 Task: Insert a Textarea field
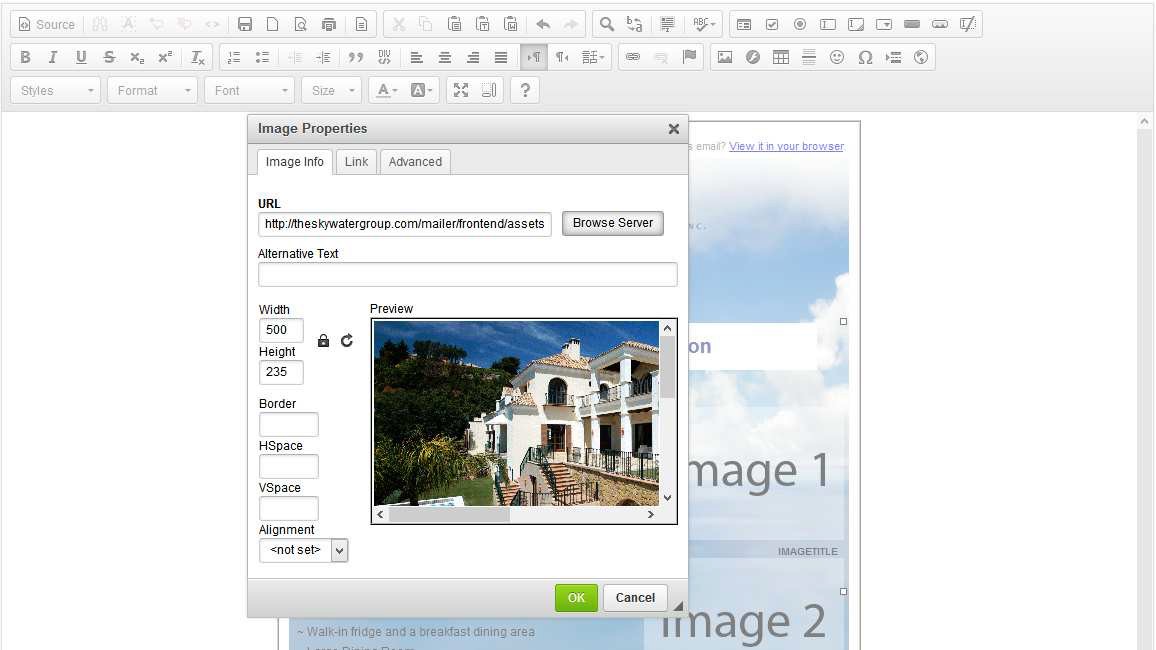pos(856,24)
